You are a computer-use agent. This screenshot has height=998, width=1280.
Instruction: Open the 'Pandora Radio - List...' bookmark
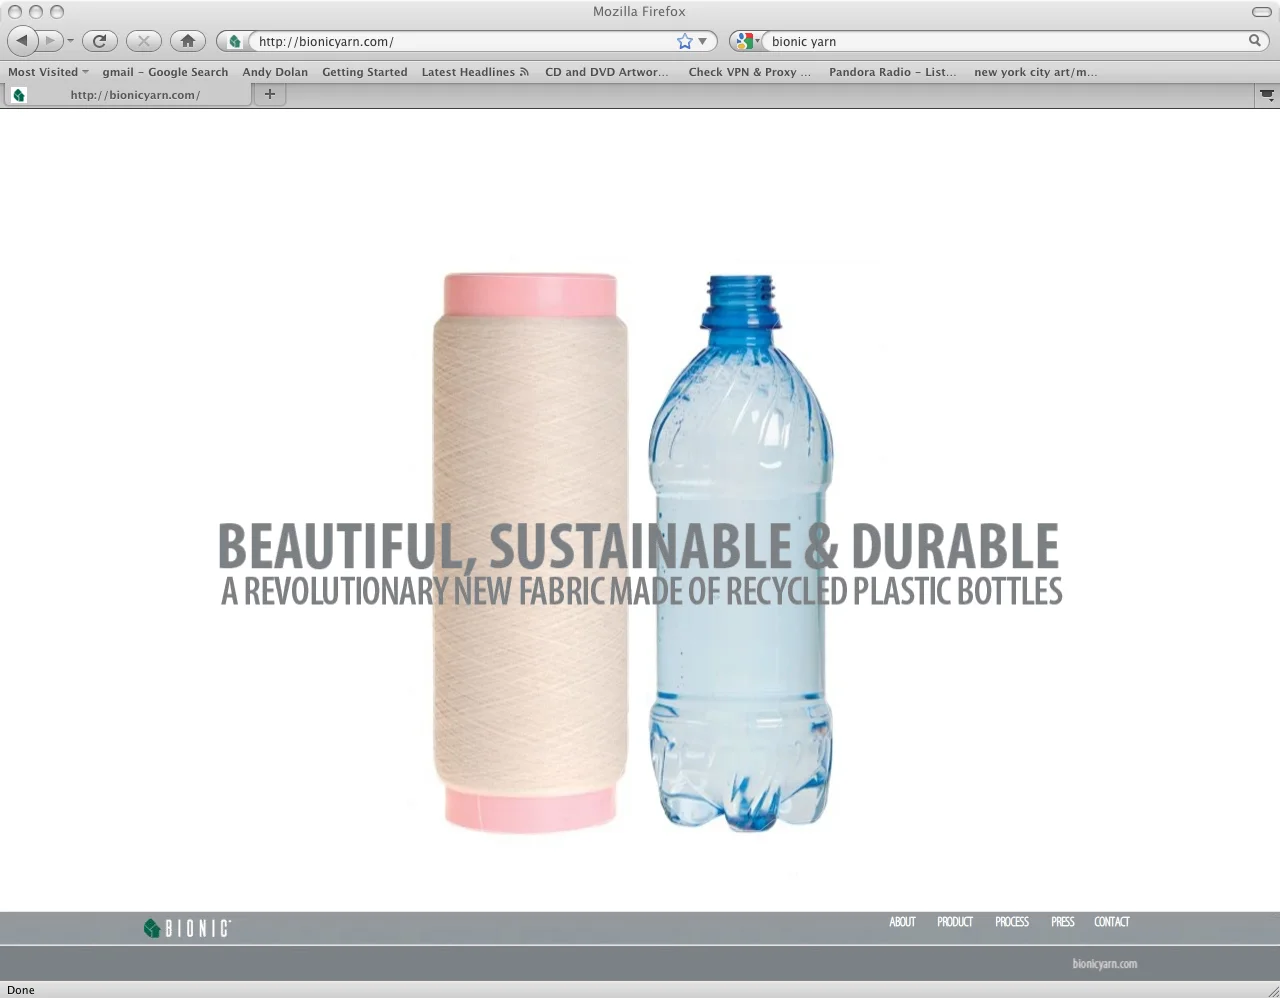click(892, 72)
